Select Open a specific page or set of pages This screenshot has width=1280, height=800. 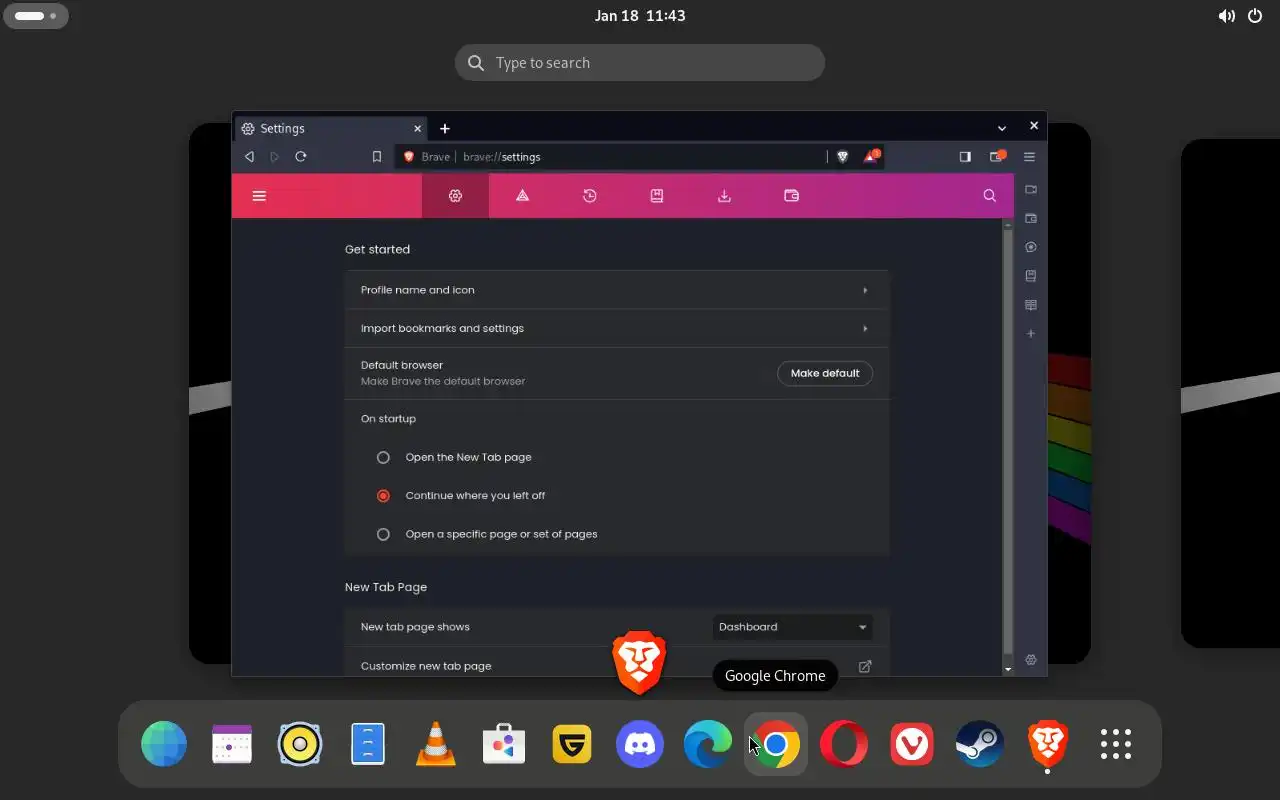click(x=383, y=534)
